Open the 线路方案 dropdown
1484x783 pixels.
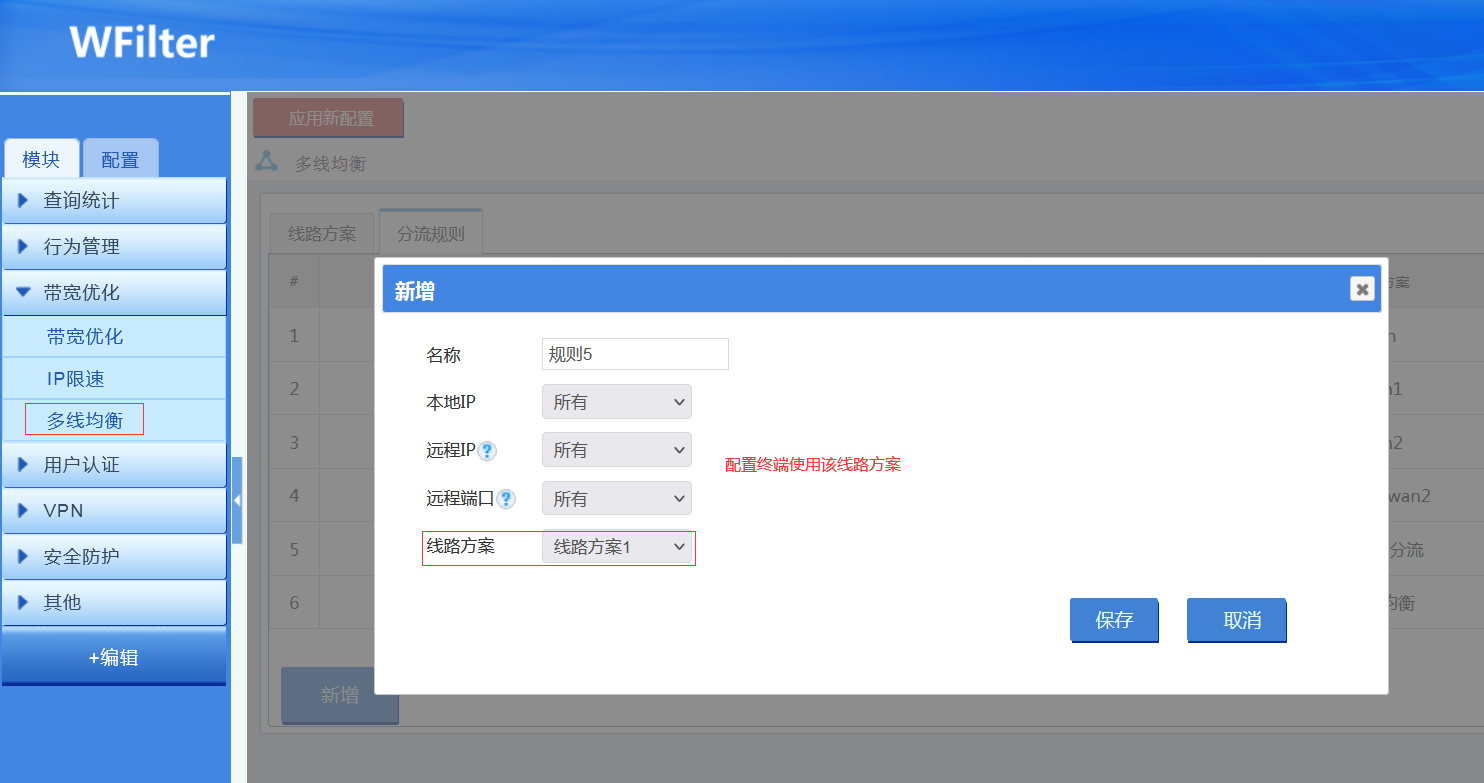click(616, 547)
